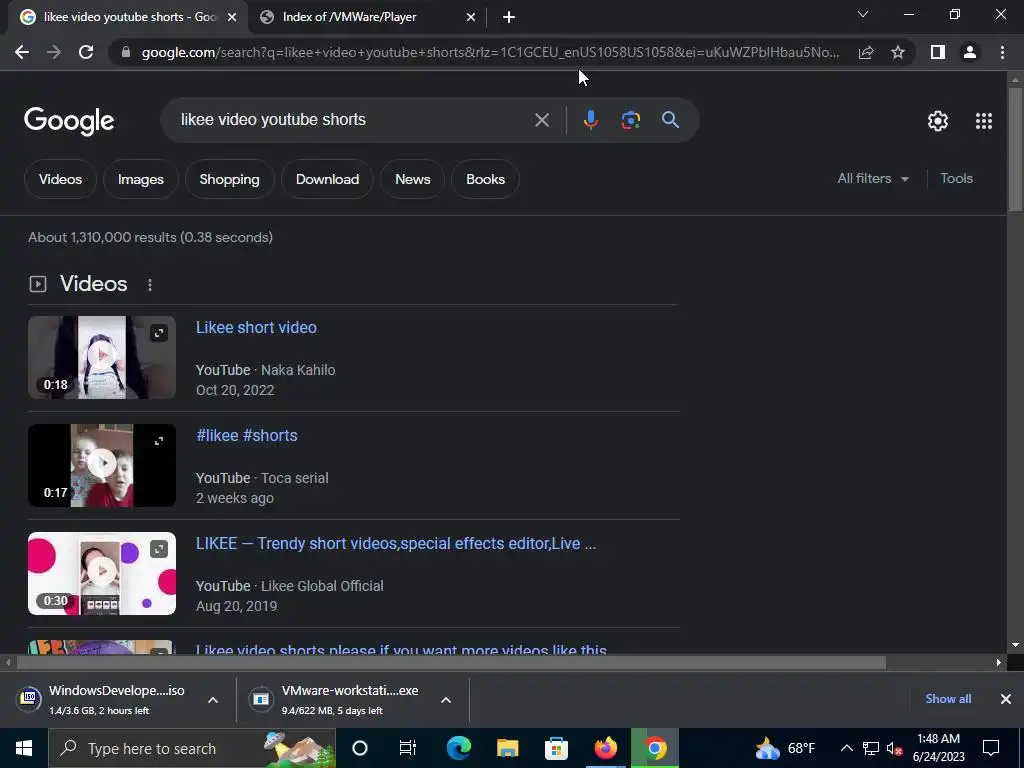This screenshot has height=768, width=1024.
Task: Open Likee short video link
Action: point(256,328)
